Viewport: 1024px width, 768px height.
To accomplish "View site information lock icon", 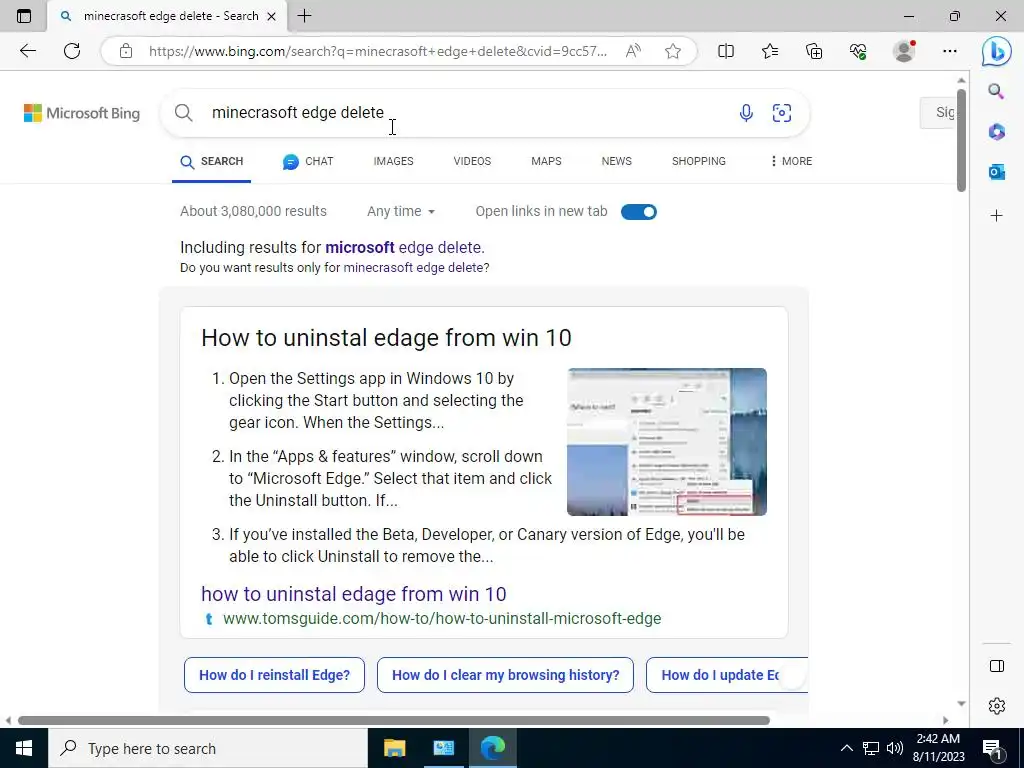I will pos(126,51).
